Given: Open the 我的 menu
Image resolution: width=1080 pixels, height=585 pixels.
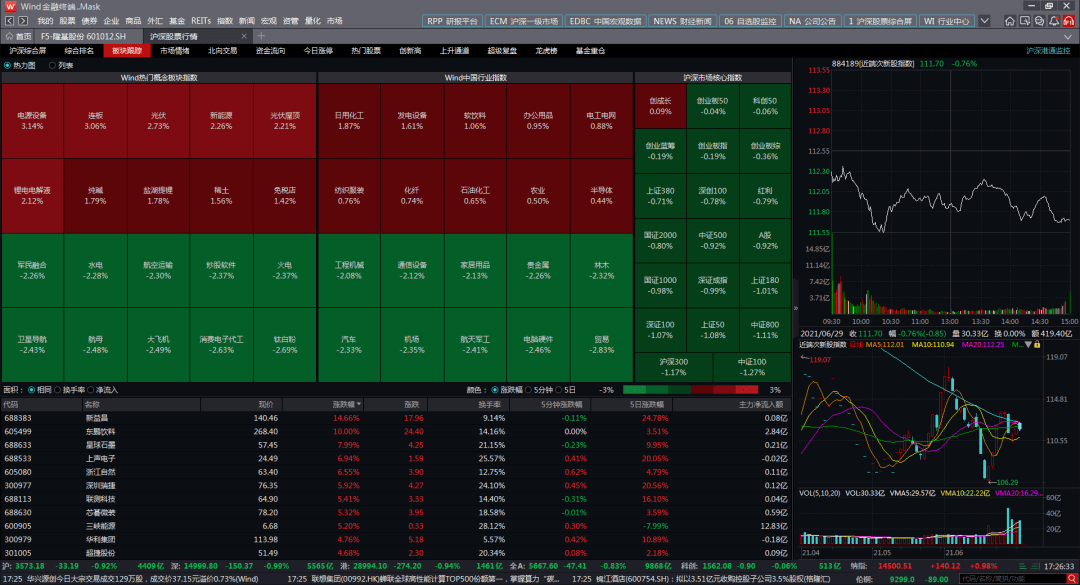Looking at the screenshot, I should coord(45,21).
